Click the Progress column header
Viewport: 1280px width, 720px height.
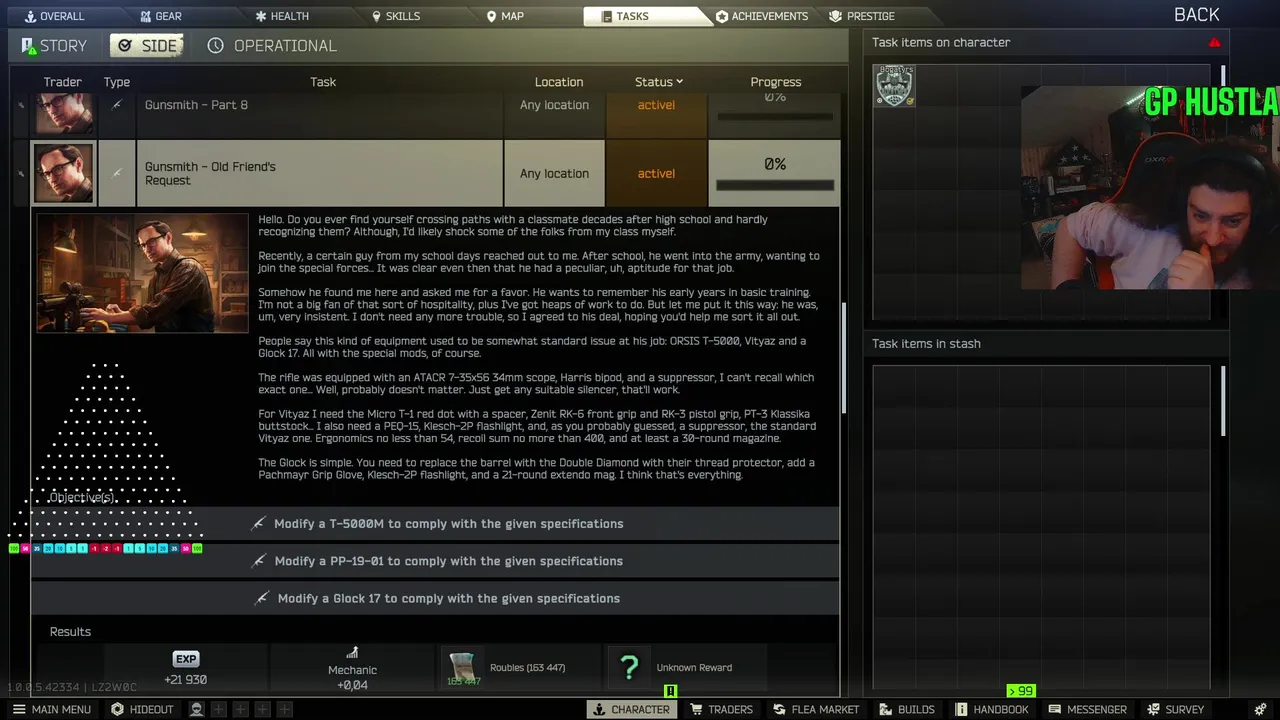(x=776, y=82)
